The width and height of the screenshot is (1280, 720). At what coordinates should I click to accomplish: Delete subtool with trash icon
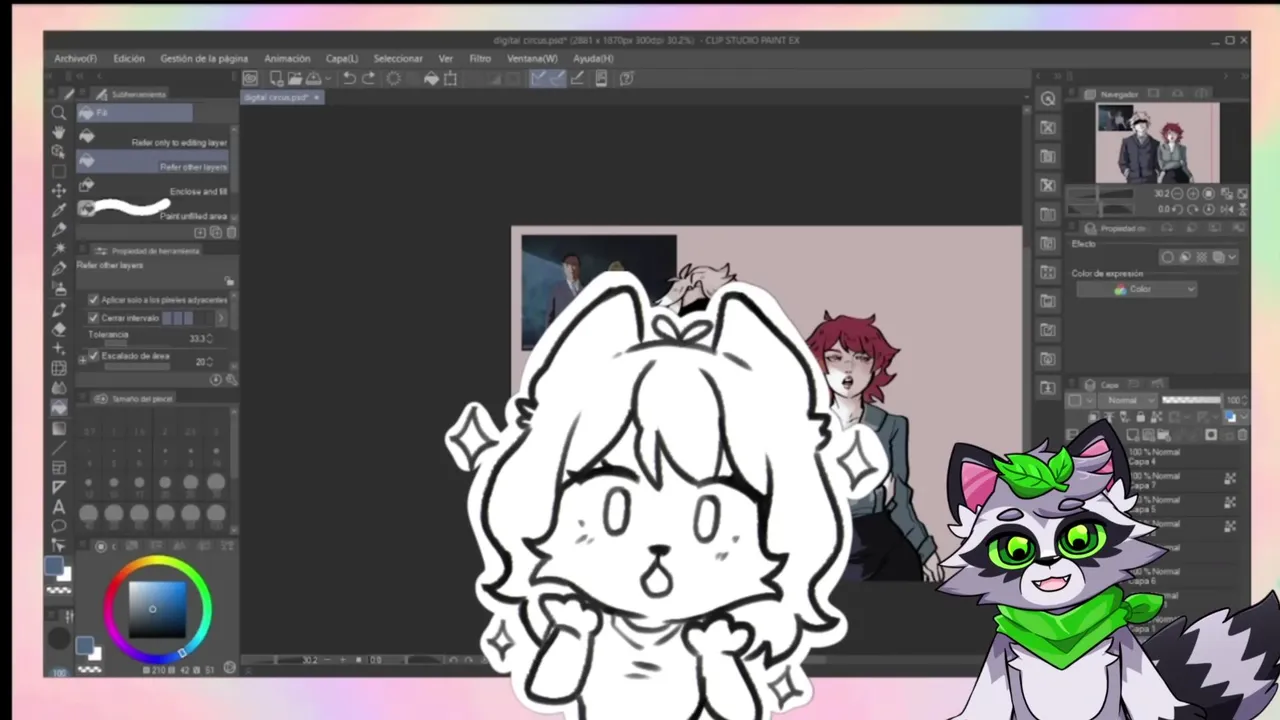click(x=231, y=232)
